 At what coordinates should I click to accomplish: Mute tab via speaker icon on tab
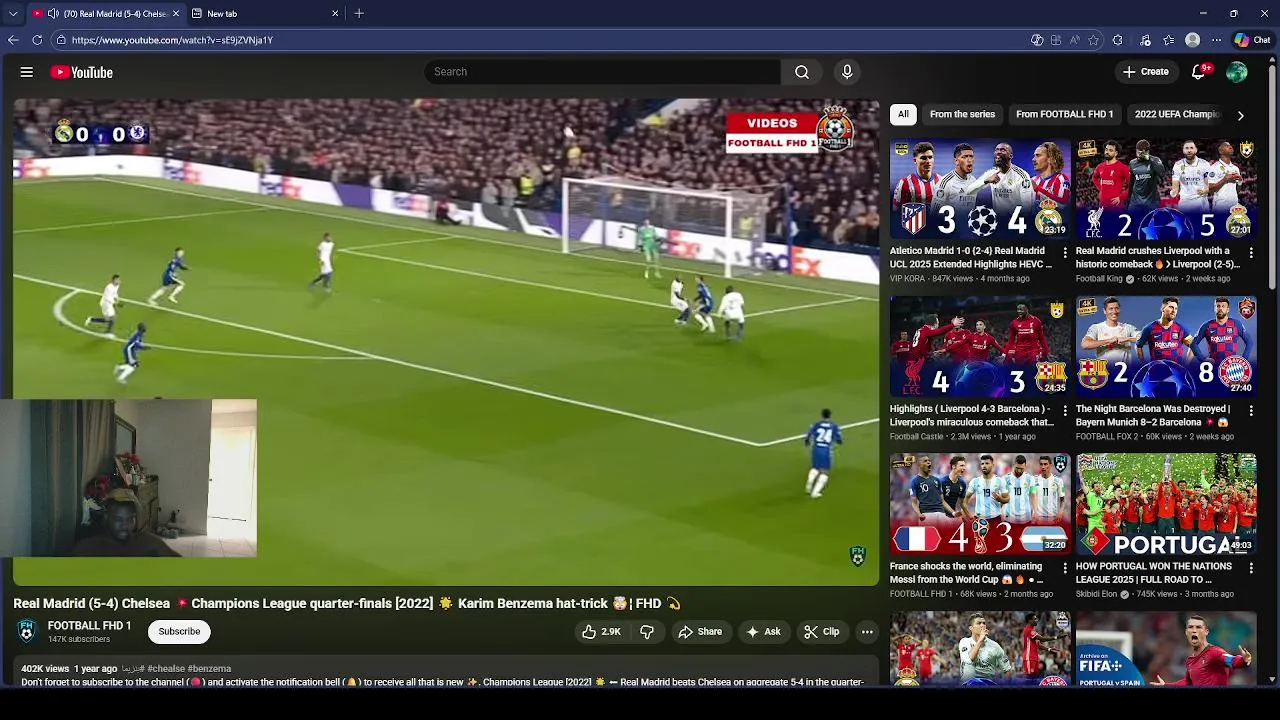click(x=53, y=14)
